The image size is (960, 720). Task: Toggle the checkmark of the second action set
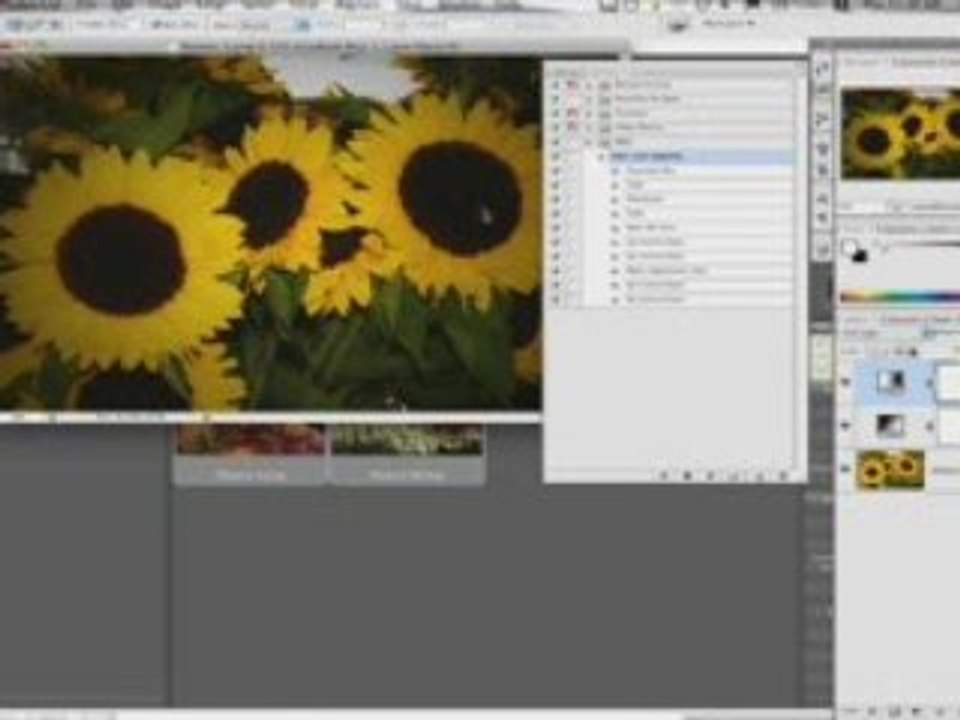557,99
